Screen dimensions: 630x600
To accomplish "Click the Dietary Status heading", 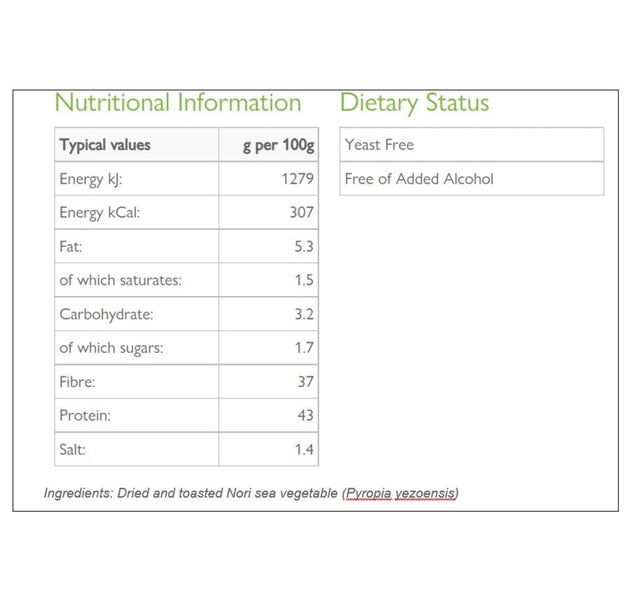I will pos(414,103).
